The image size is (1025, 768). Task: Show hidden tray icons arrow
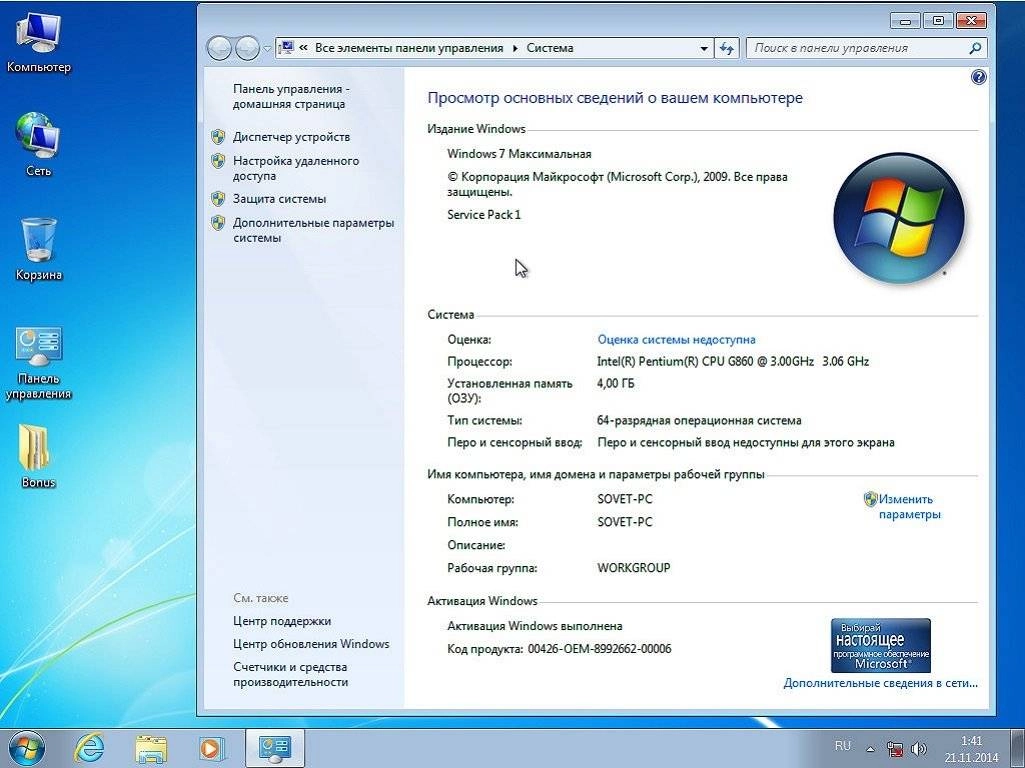[x=870, y=750]
